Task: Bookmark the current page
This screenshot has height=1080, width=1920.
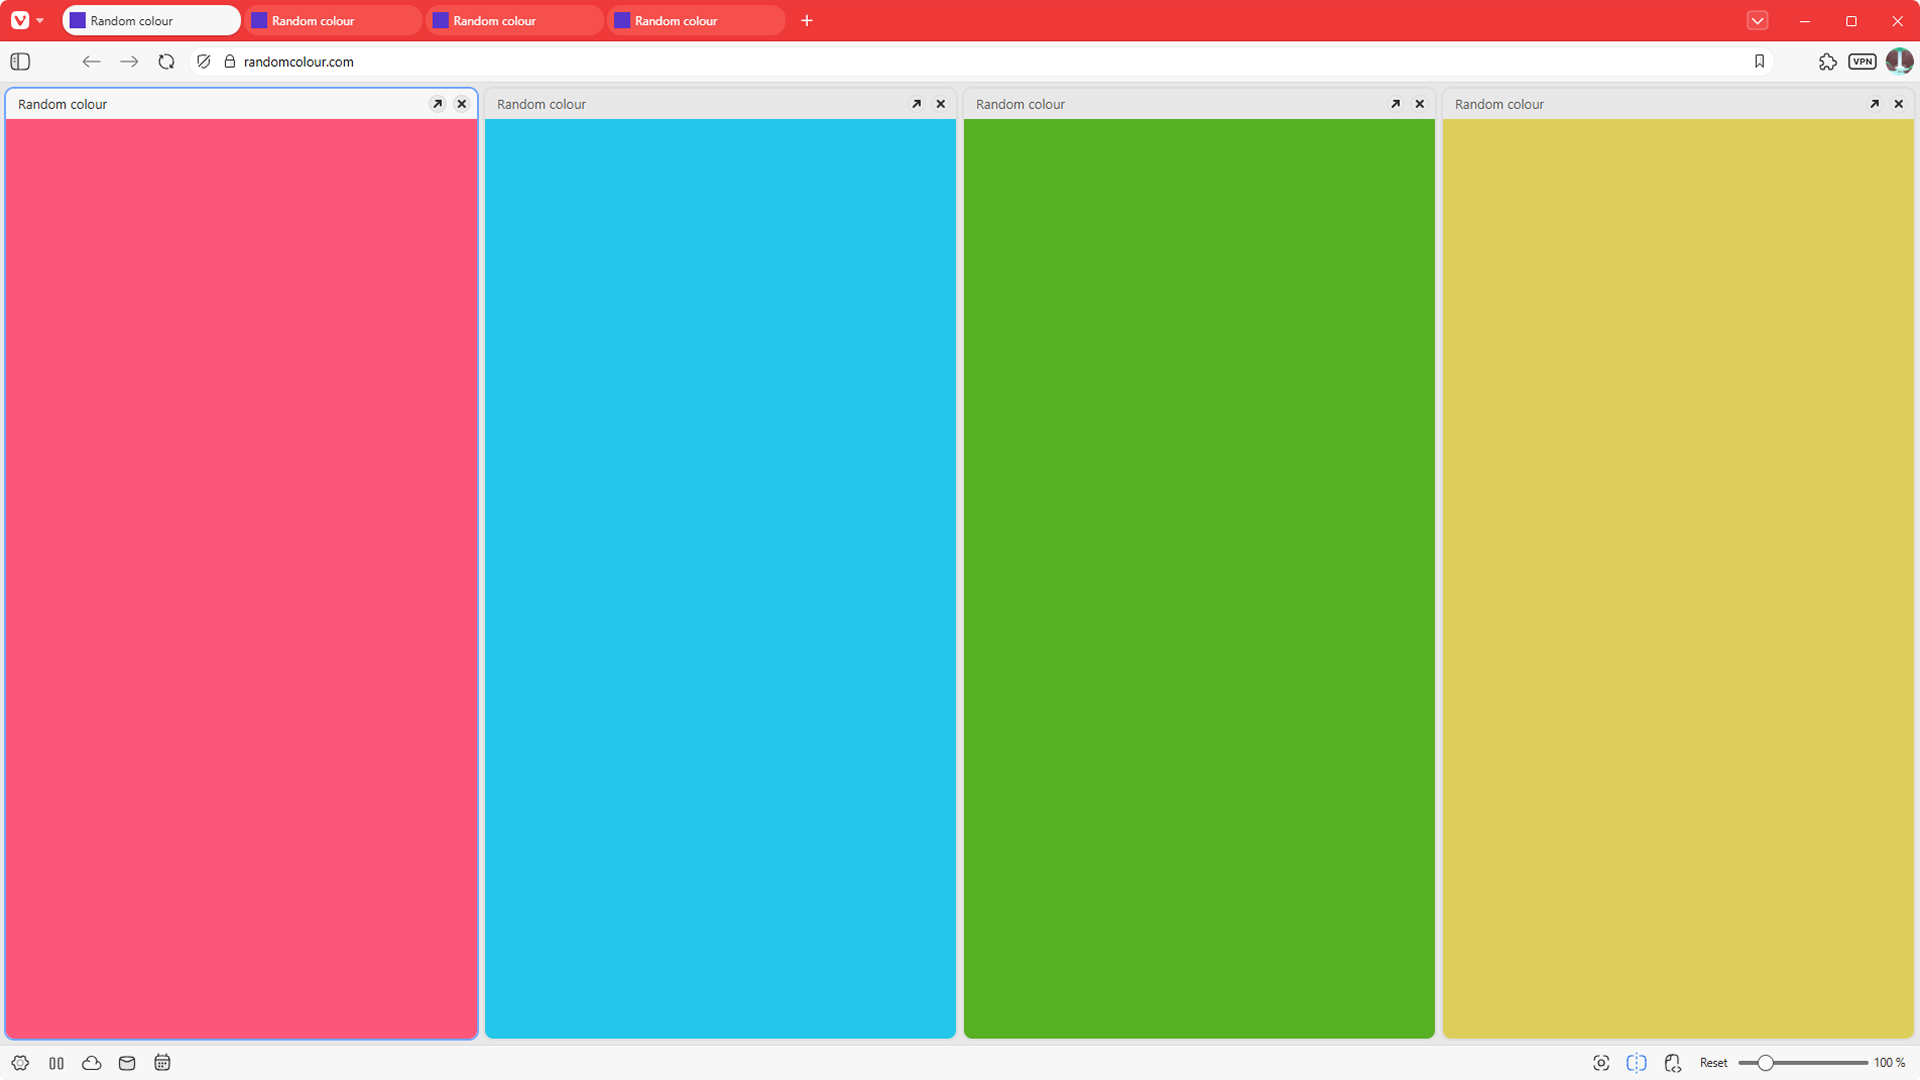Action: pos(1760,61)
